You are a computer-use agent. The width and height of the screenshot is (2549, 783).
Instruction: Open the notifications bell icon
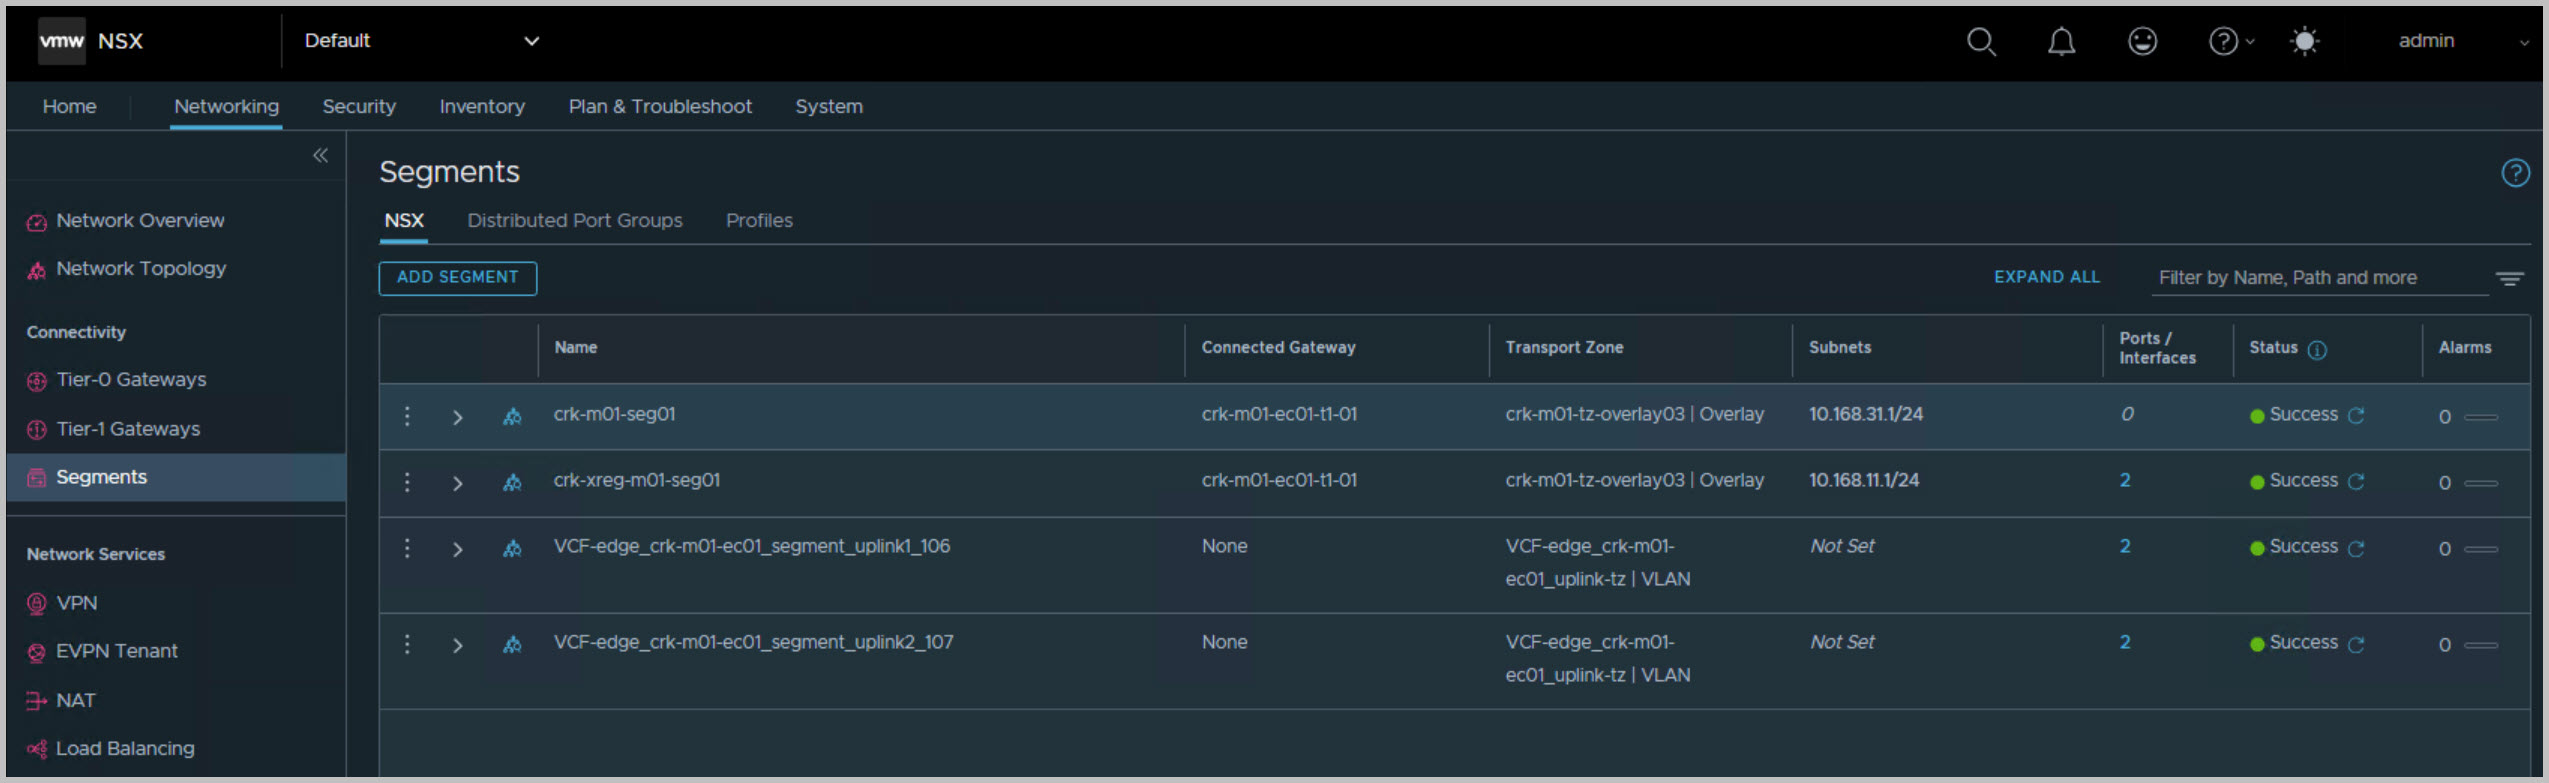point(2061,42)
